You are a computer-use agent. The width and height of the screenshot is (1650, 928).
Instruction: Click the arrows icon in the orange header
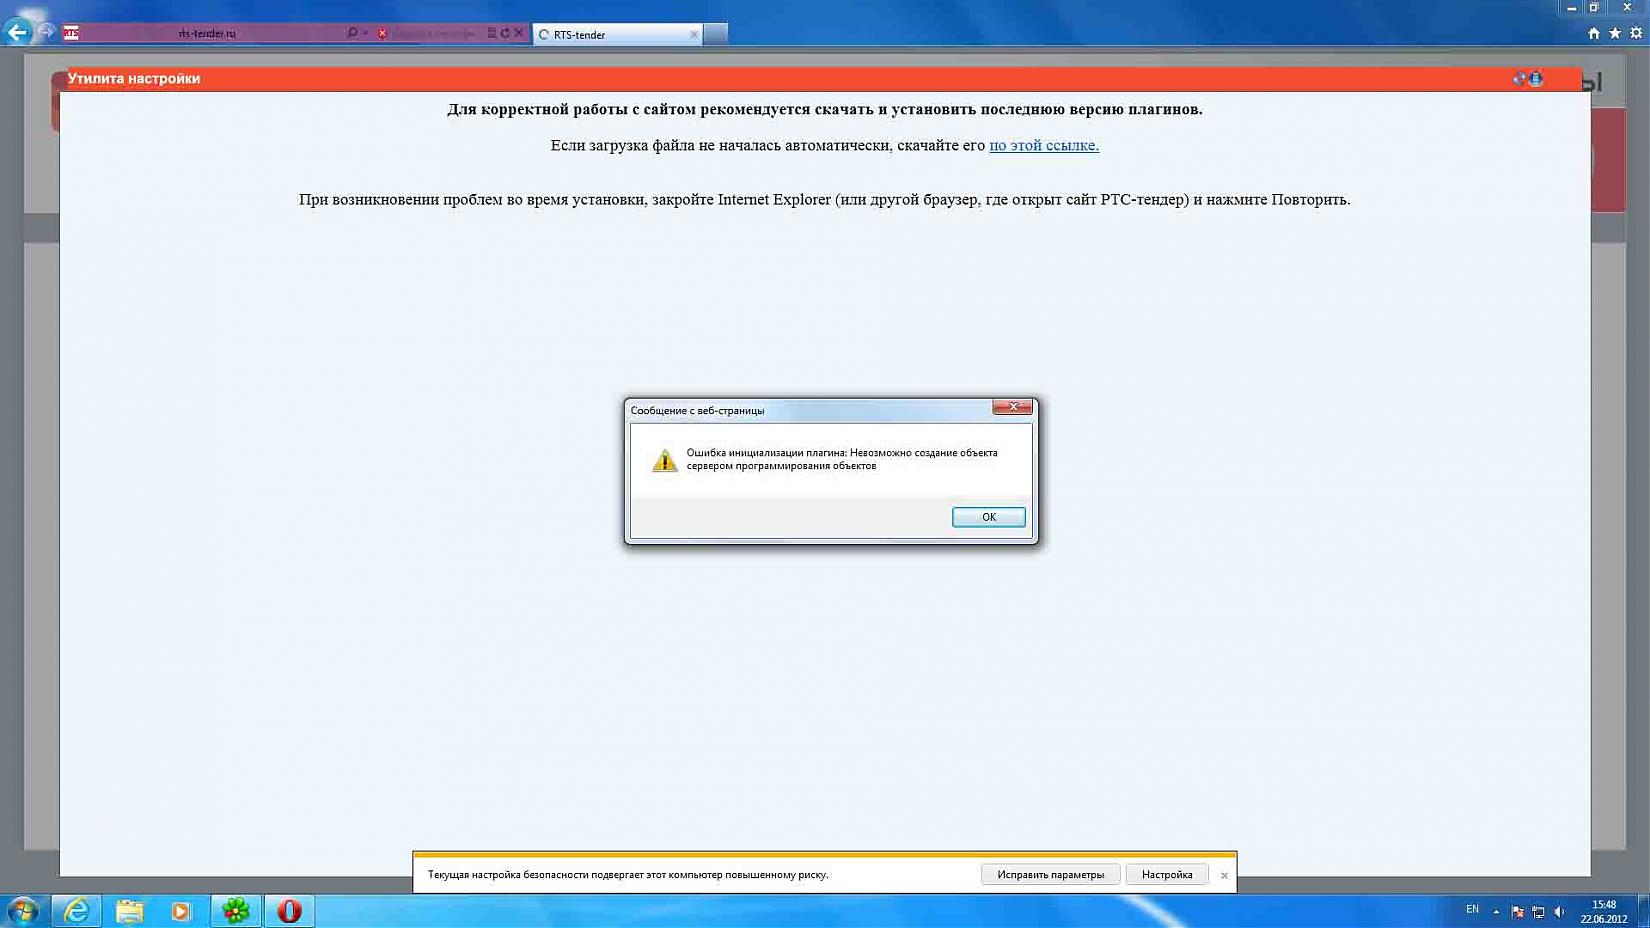(1519, 78)
